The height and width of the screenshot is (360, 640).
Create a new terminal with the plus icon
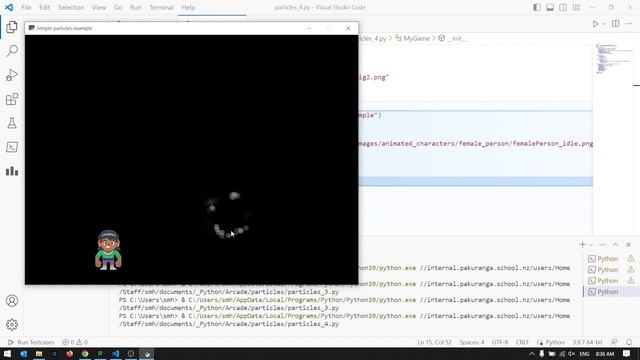point(582,244)
